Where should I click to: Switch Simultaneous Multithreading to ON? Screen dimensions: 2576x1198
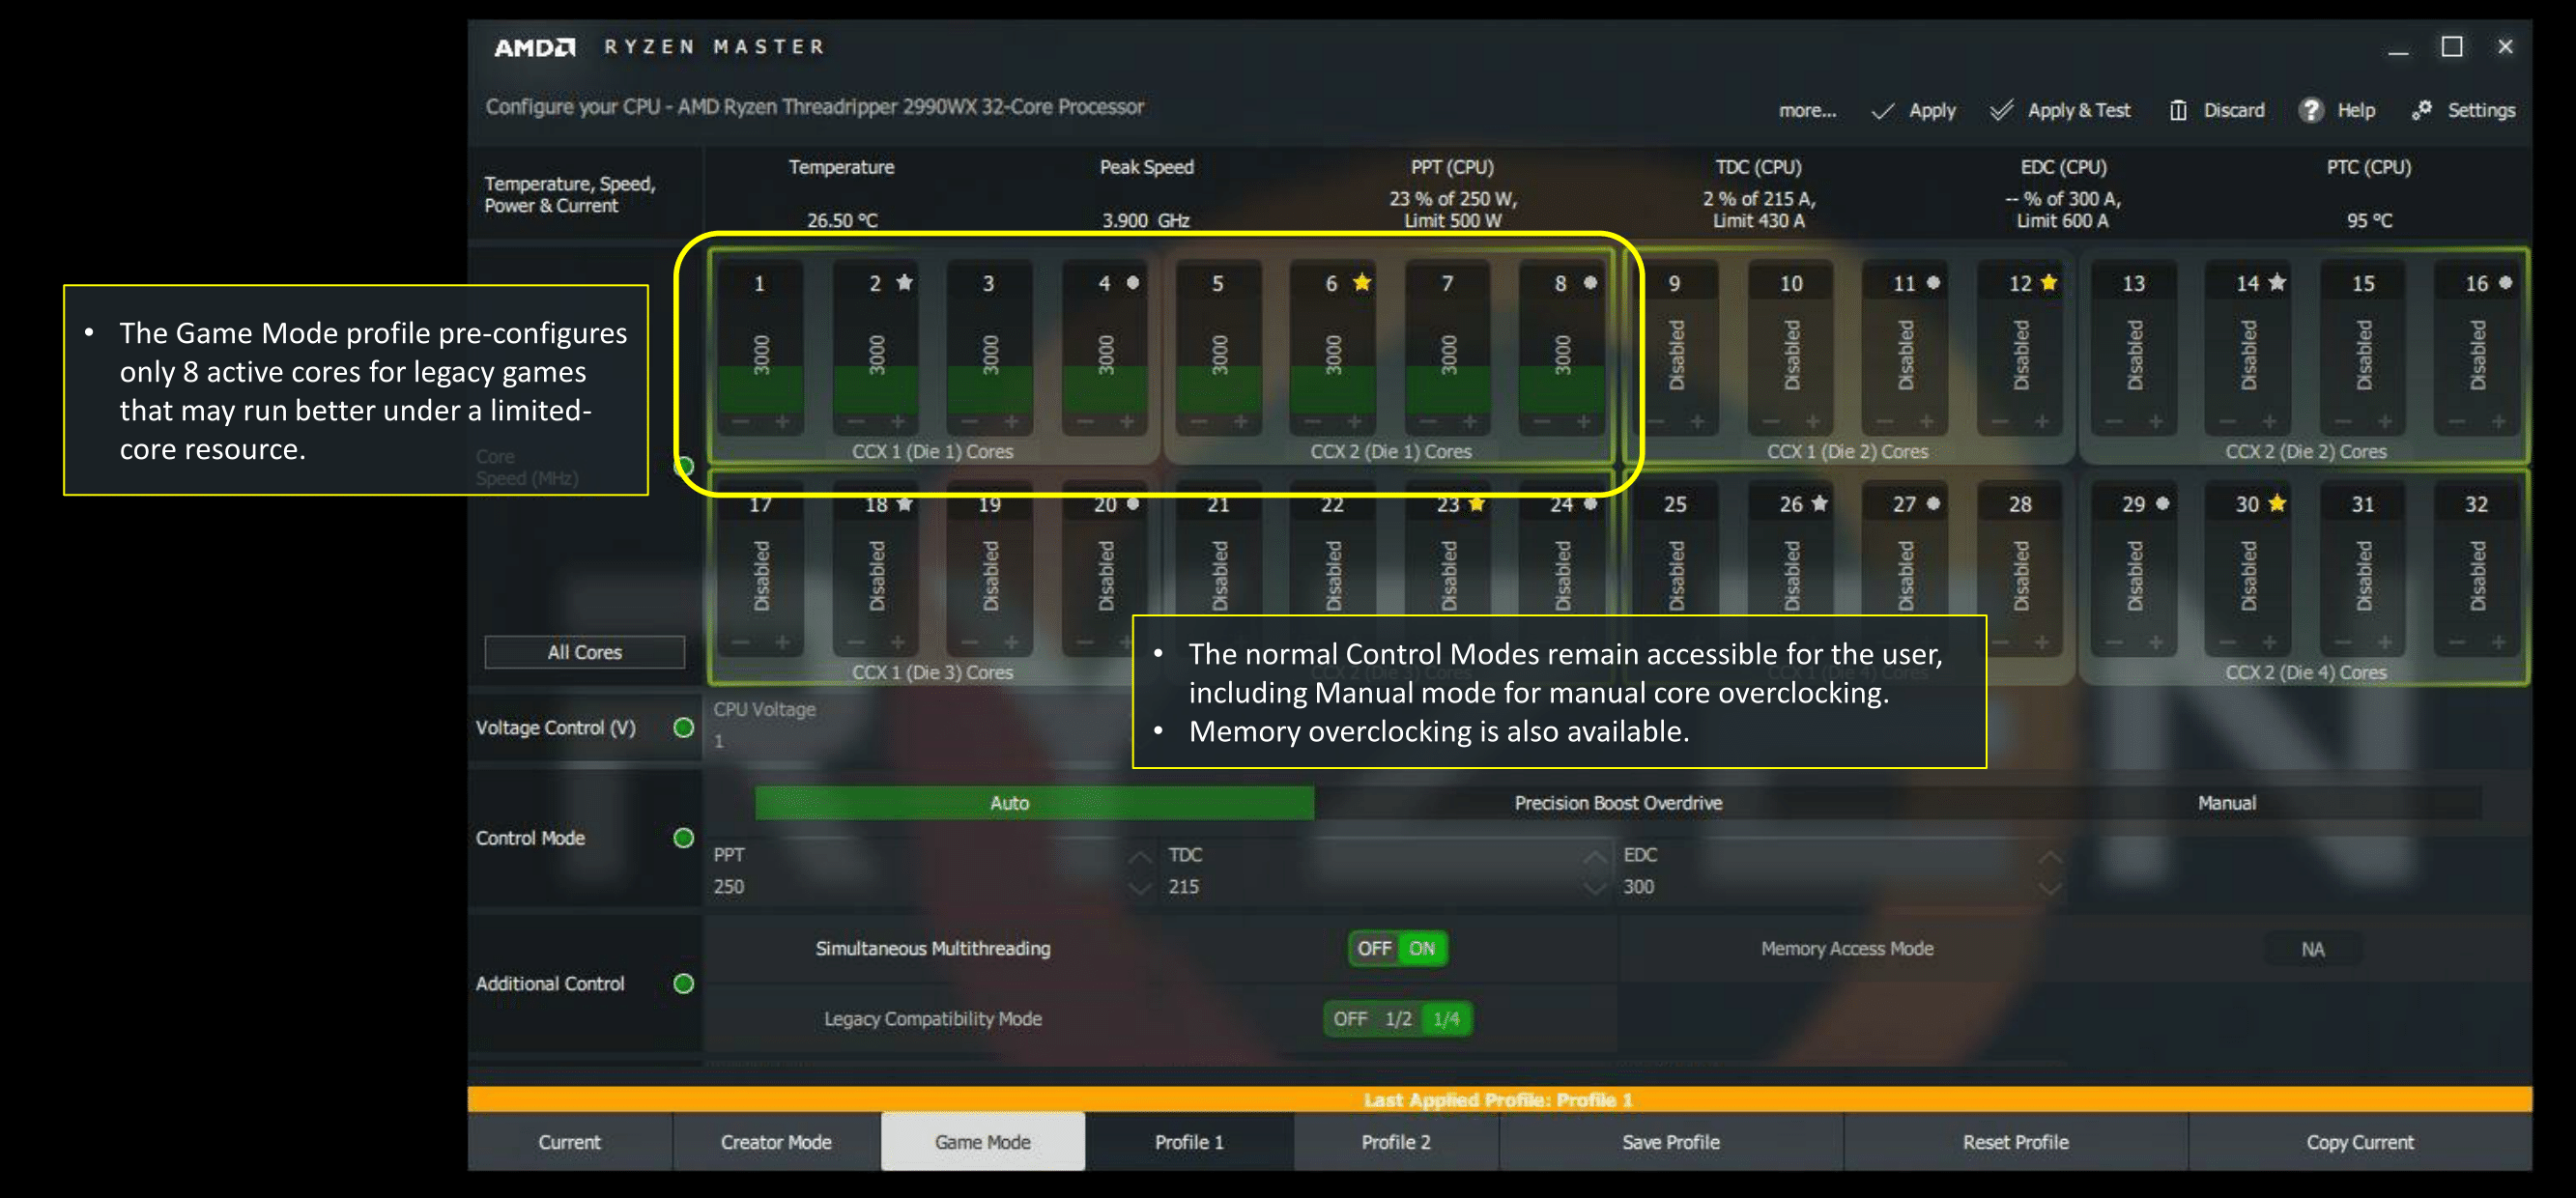(x=1422, y=948)
